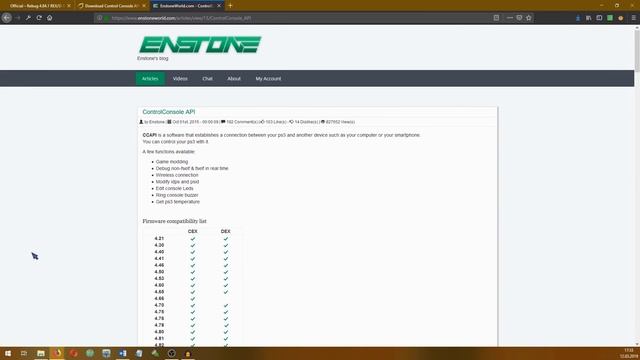Open the downloads arrow in toolbar

click(578, 18)
